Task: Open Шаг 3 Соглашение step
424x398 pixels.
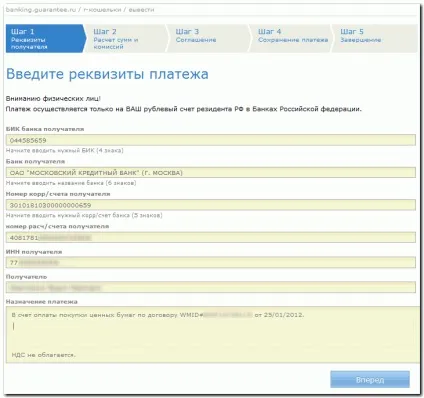Action: click(x=208, y=38)
